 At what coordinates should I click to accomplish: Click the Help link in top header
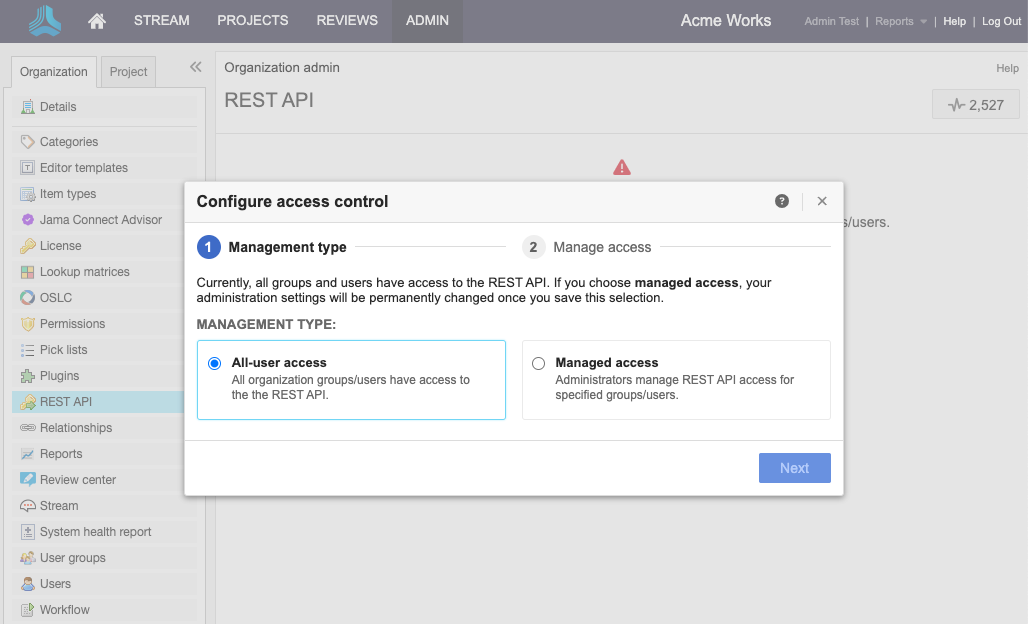(x=955, y=21)
